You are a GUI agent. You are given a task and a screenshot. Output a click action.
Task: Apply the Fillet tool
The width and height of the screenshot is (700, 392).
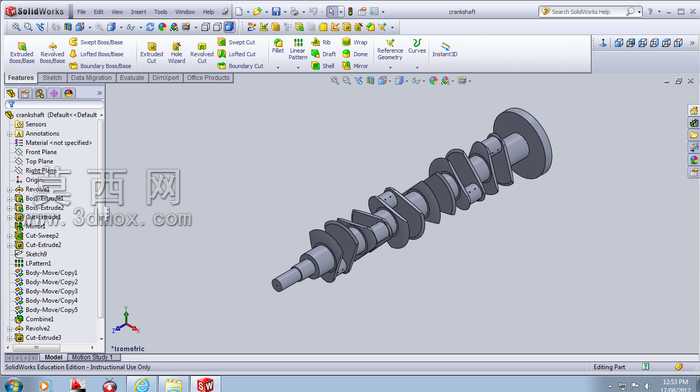278,46
